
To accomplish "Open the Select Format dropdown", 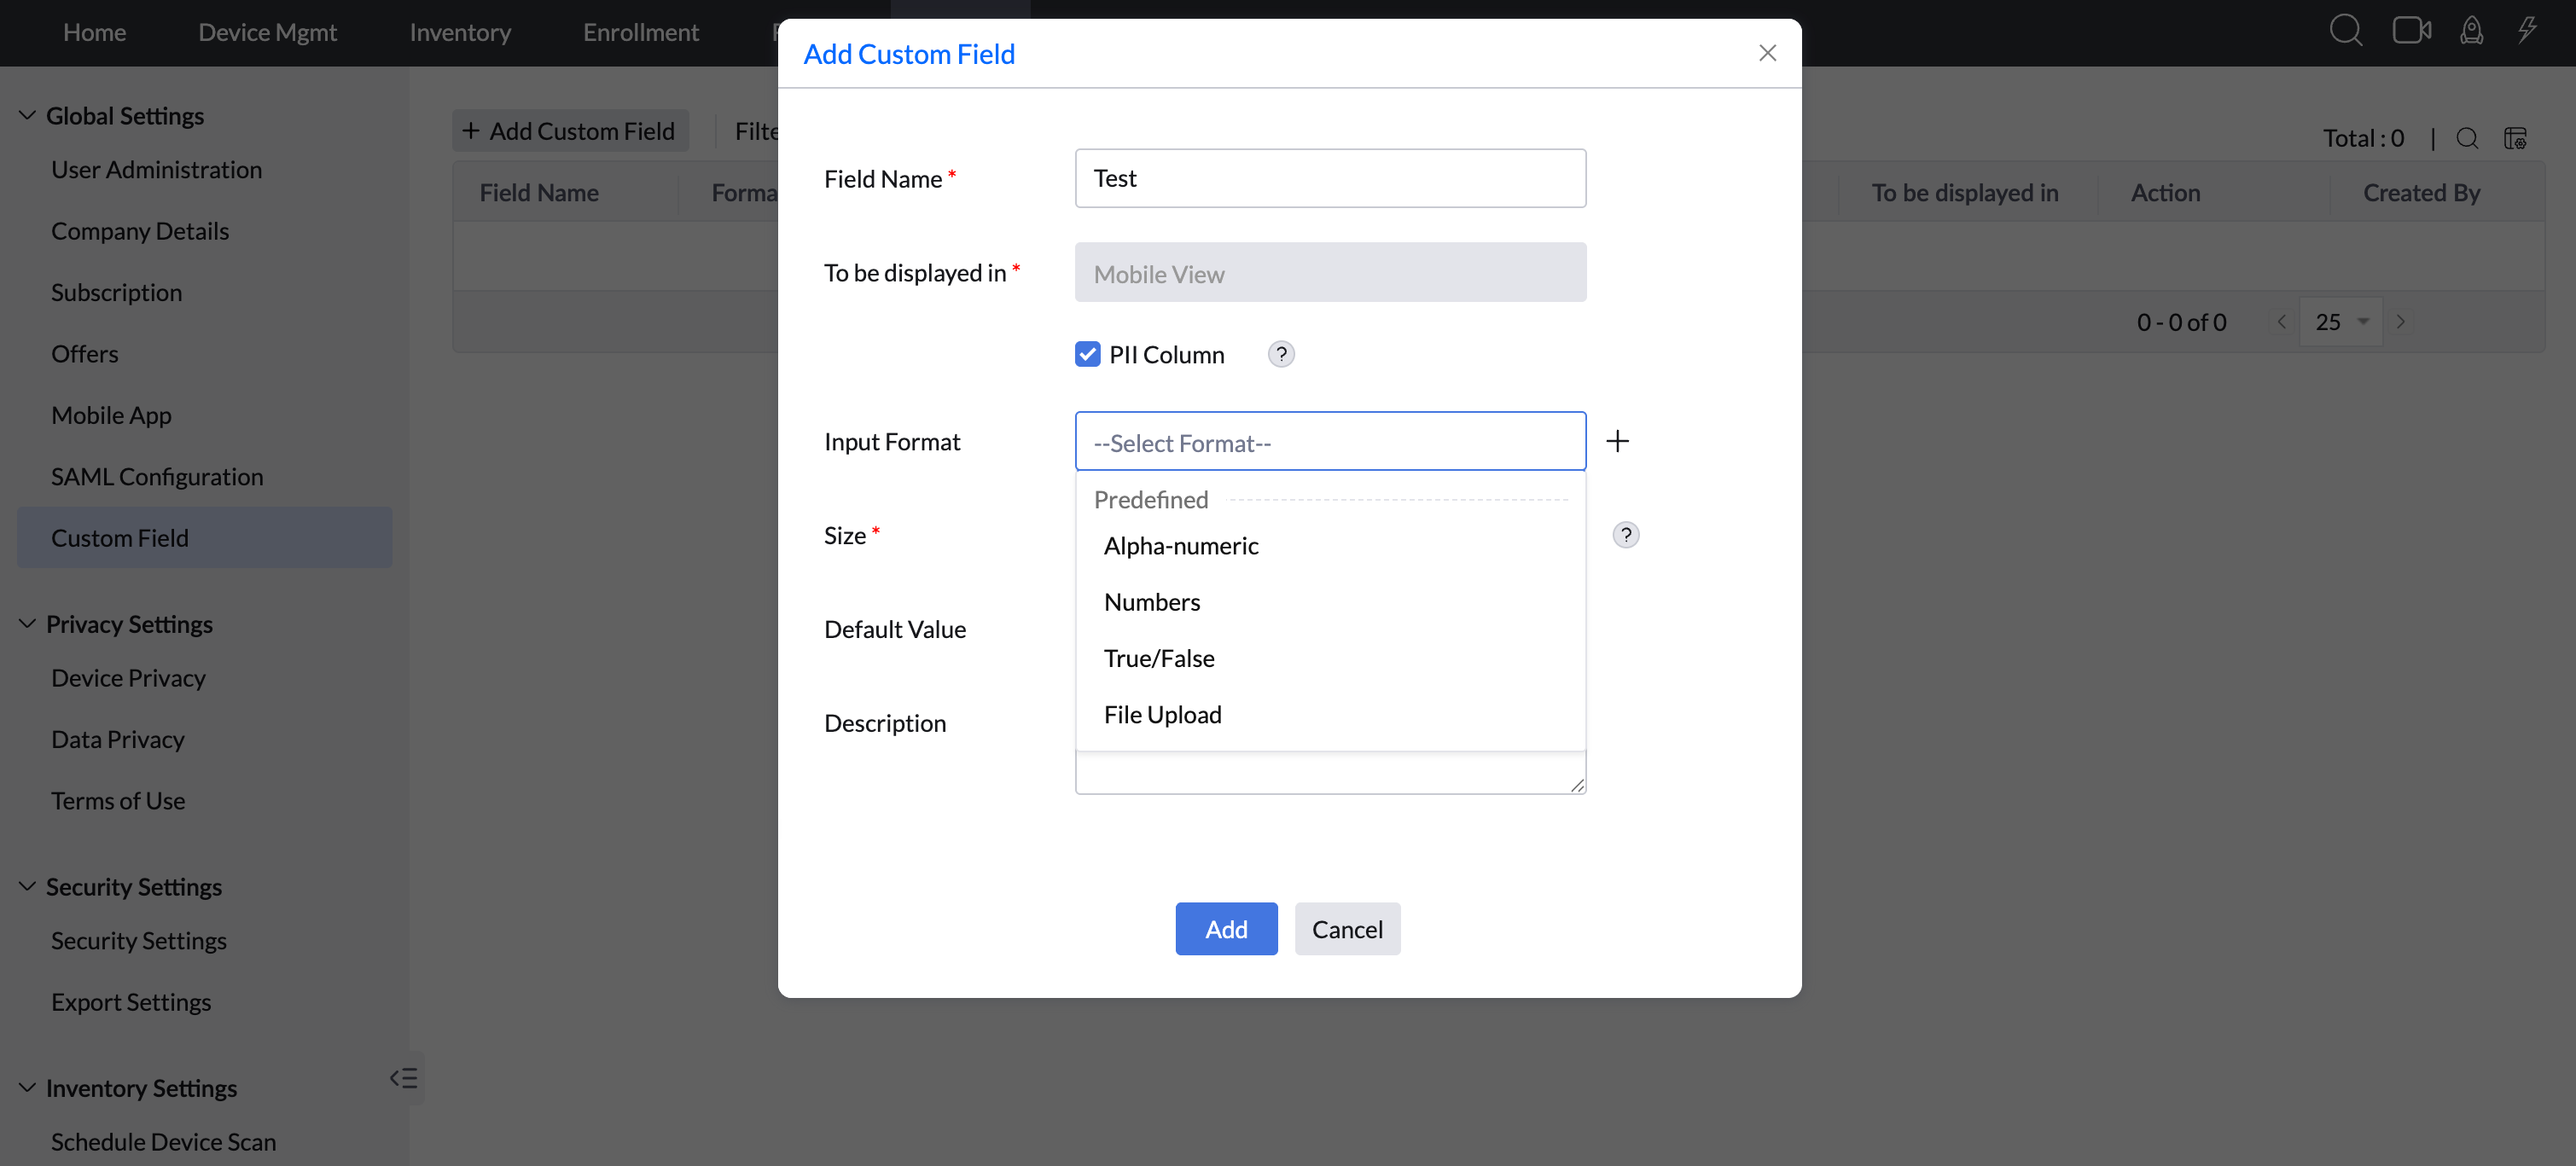I will pos(1330,441).
